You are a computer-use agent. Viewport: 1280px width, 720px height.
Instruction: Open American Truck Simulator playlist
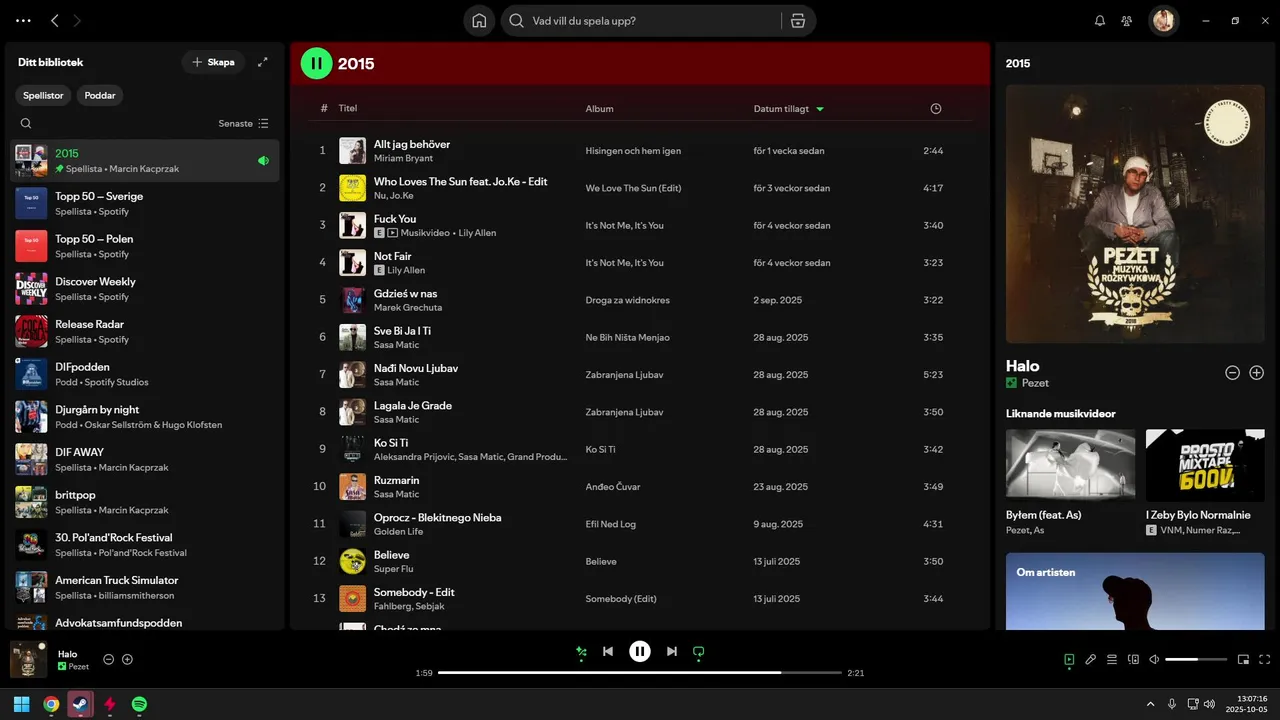145,587
